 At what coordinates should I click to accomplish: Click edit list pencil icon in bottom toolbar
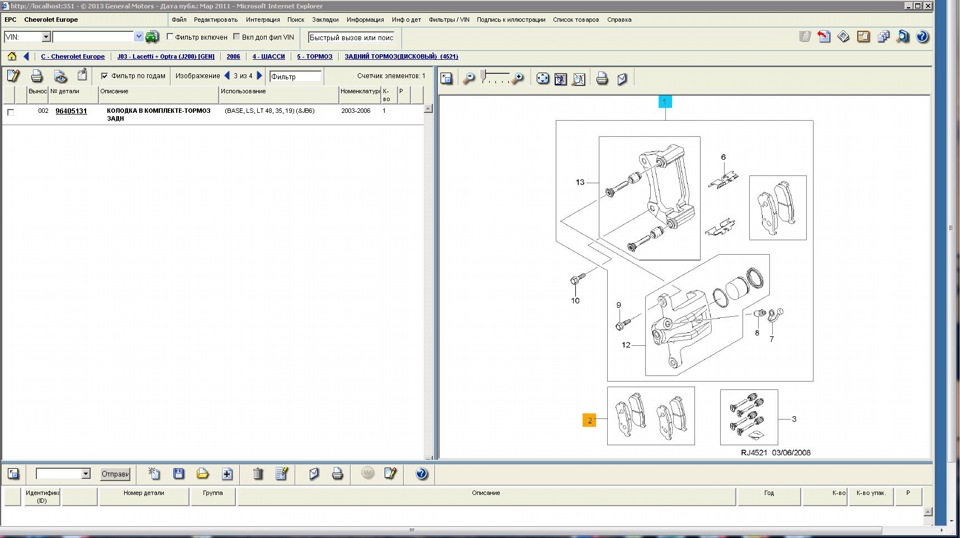click(x=282, y=474)
